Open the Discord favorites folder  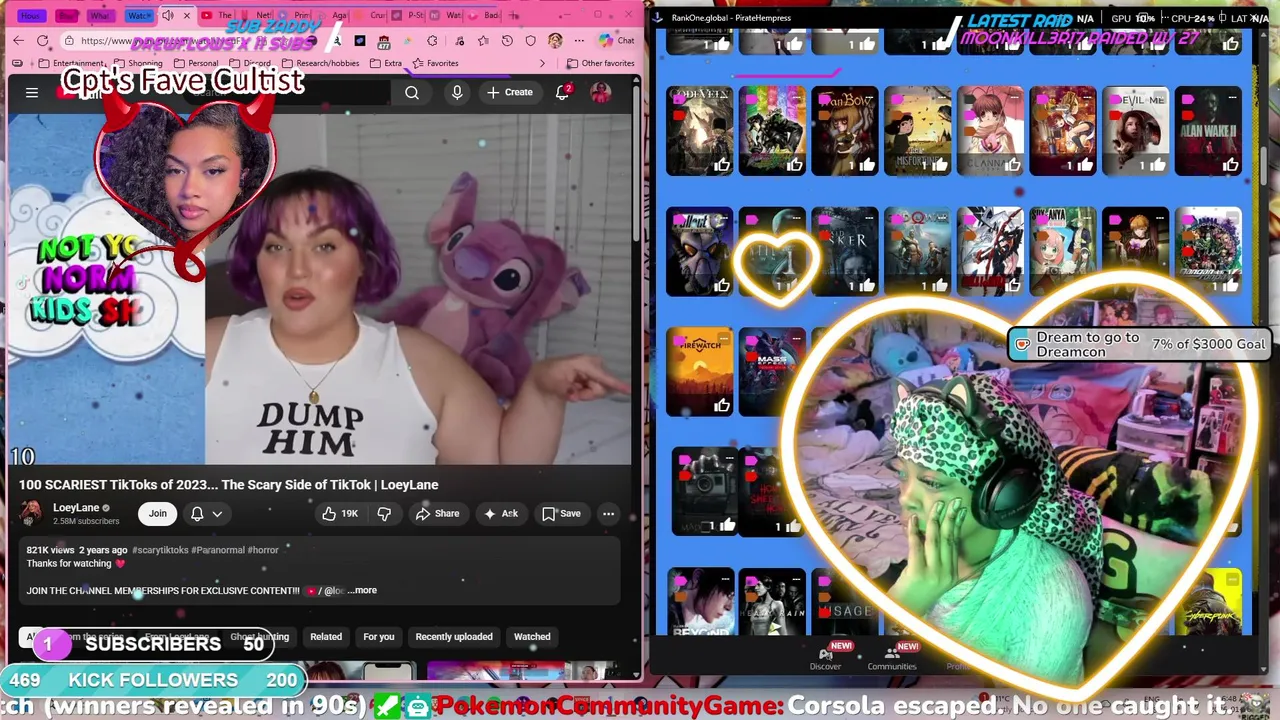click(250, 63)
